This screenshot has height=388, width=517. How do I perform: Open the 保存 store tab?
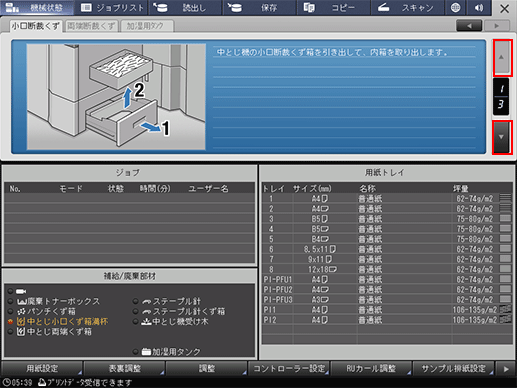coord(259,8)
